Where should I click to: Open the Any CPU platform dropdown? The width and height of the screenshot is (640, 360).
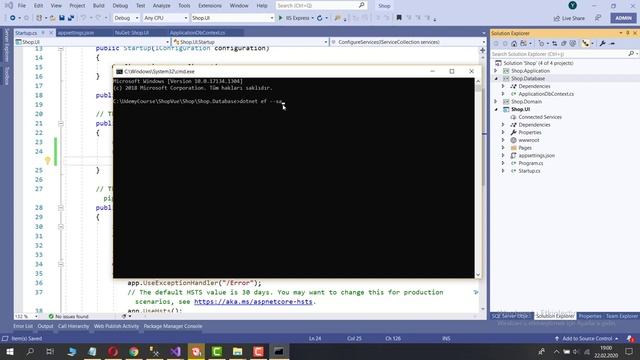click(x=165, y=18)
